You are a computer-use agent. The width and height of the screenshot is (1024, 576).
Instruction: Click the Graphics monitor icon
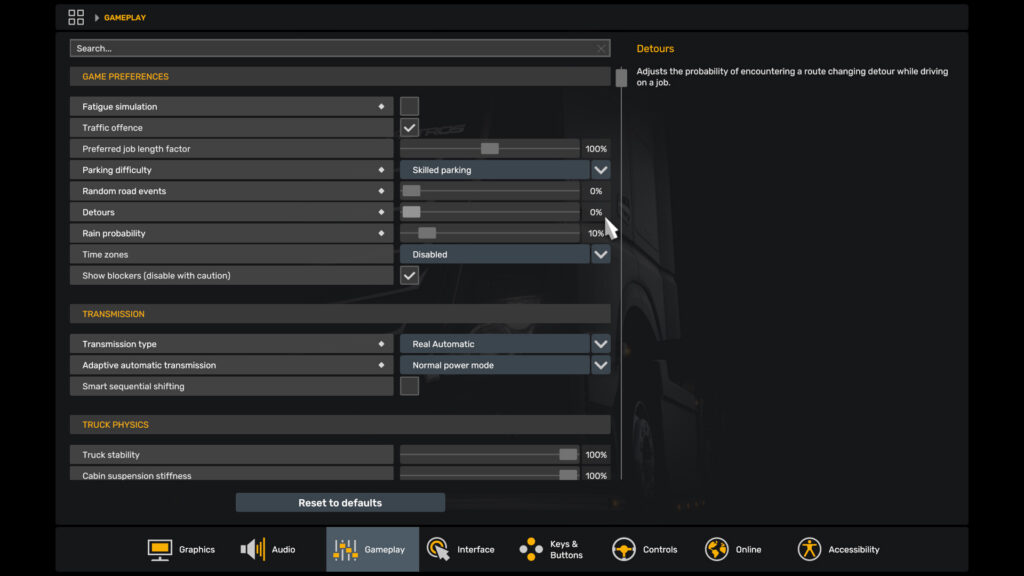click(161, 549)
